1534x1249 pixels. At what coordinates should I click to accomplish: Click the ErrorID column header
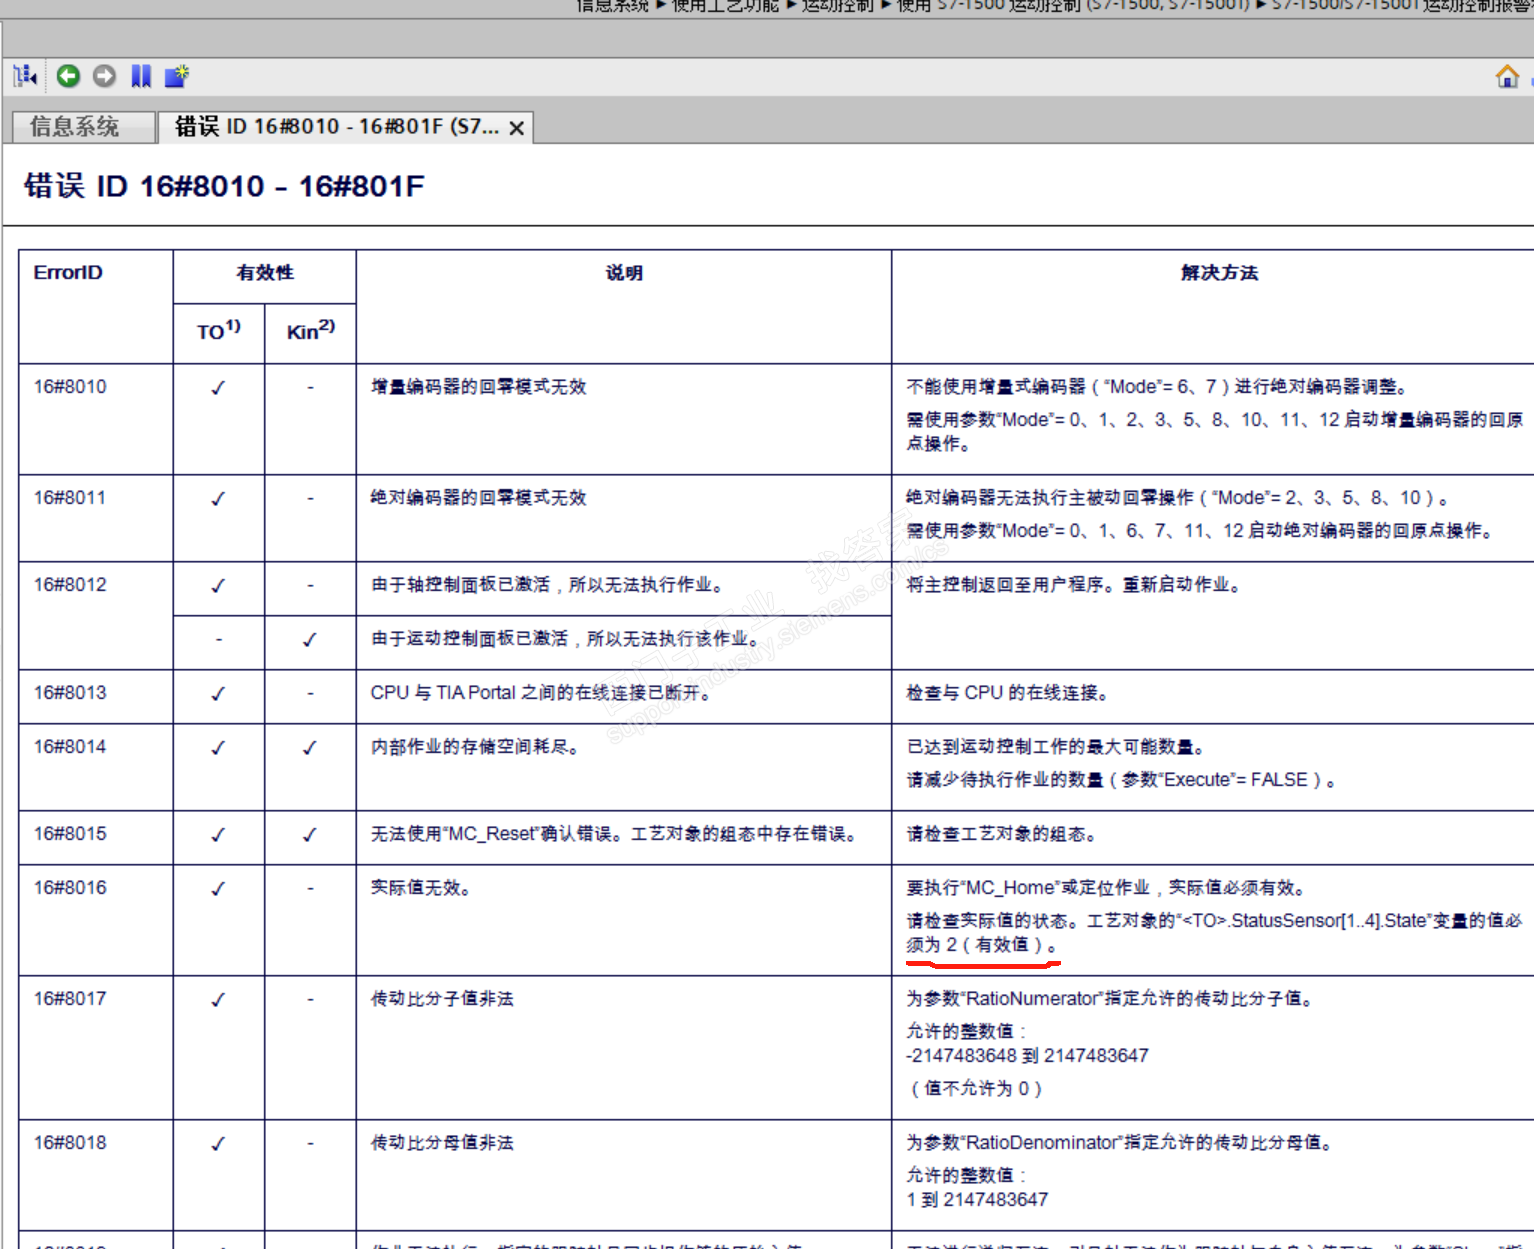pos(68,272)
